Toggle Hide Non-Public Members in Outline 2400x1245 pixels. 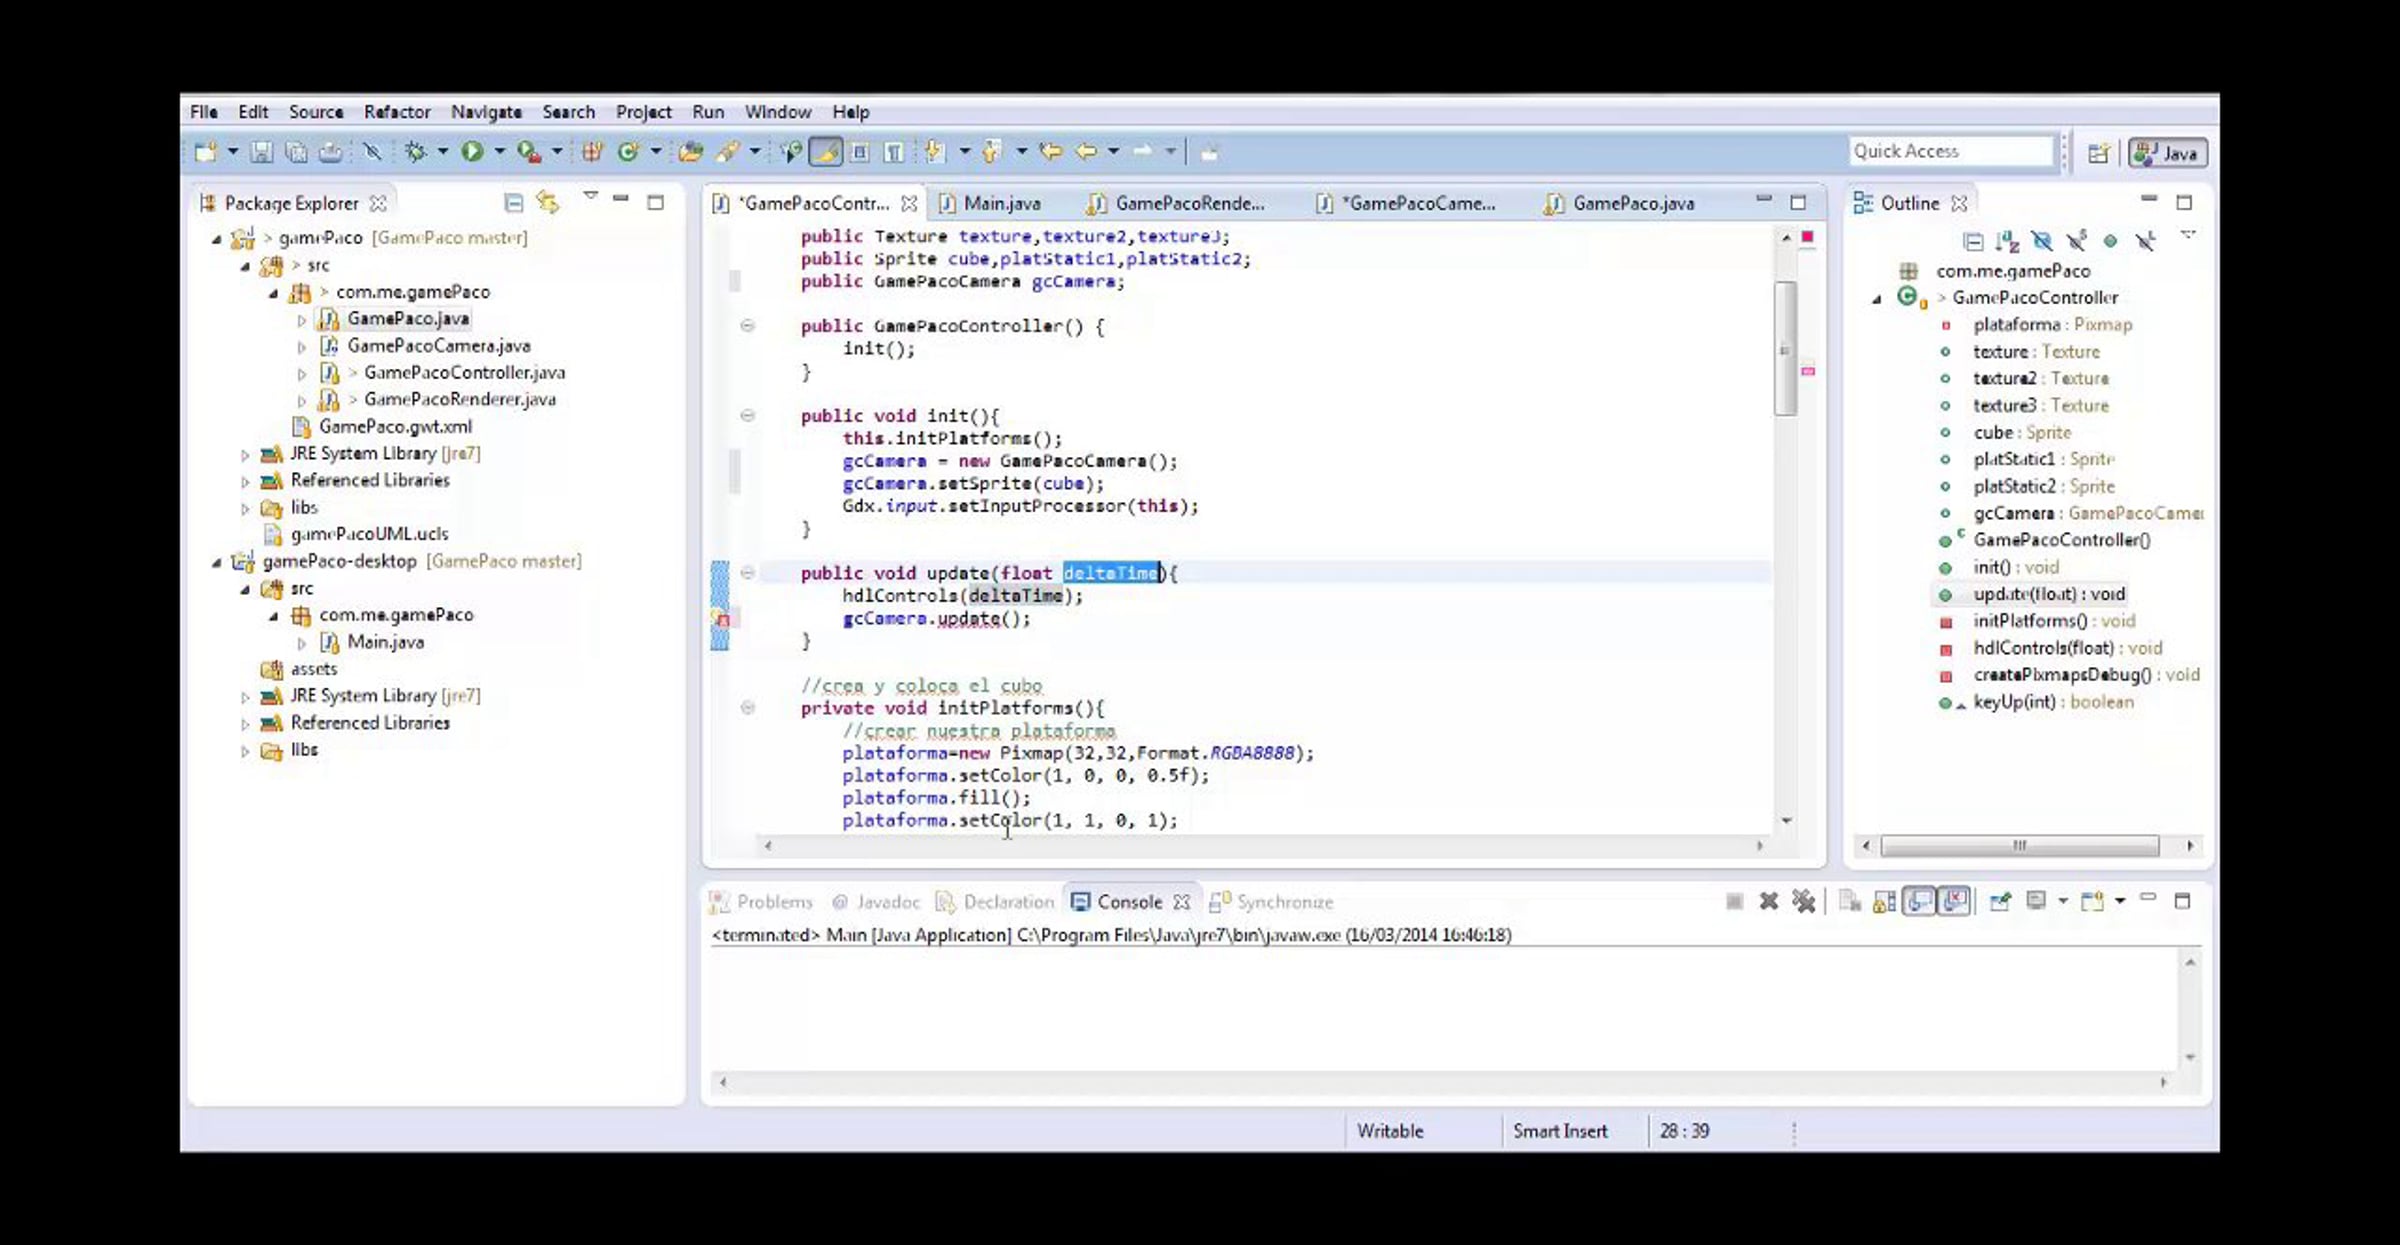(2110, 241)
